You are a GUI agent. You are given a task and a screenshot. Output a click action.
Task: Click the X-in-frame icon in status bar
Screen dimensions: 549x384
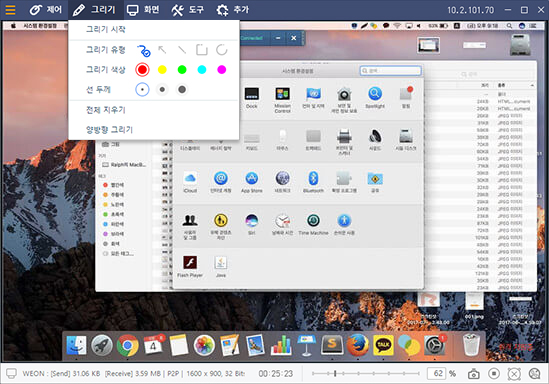pos(514,374)
